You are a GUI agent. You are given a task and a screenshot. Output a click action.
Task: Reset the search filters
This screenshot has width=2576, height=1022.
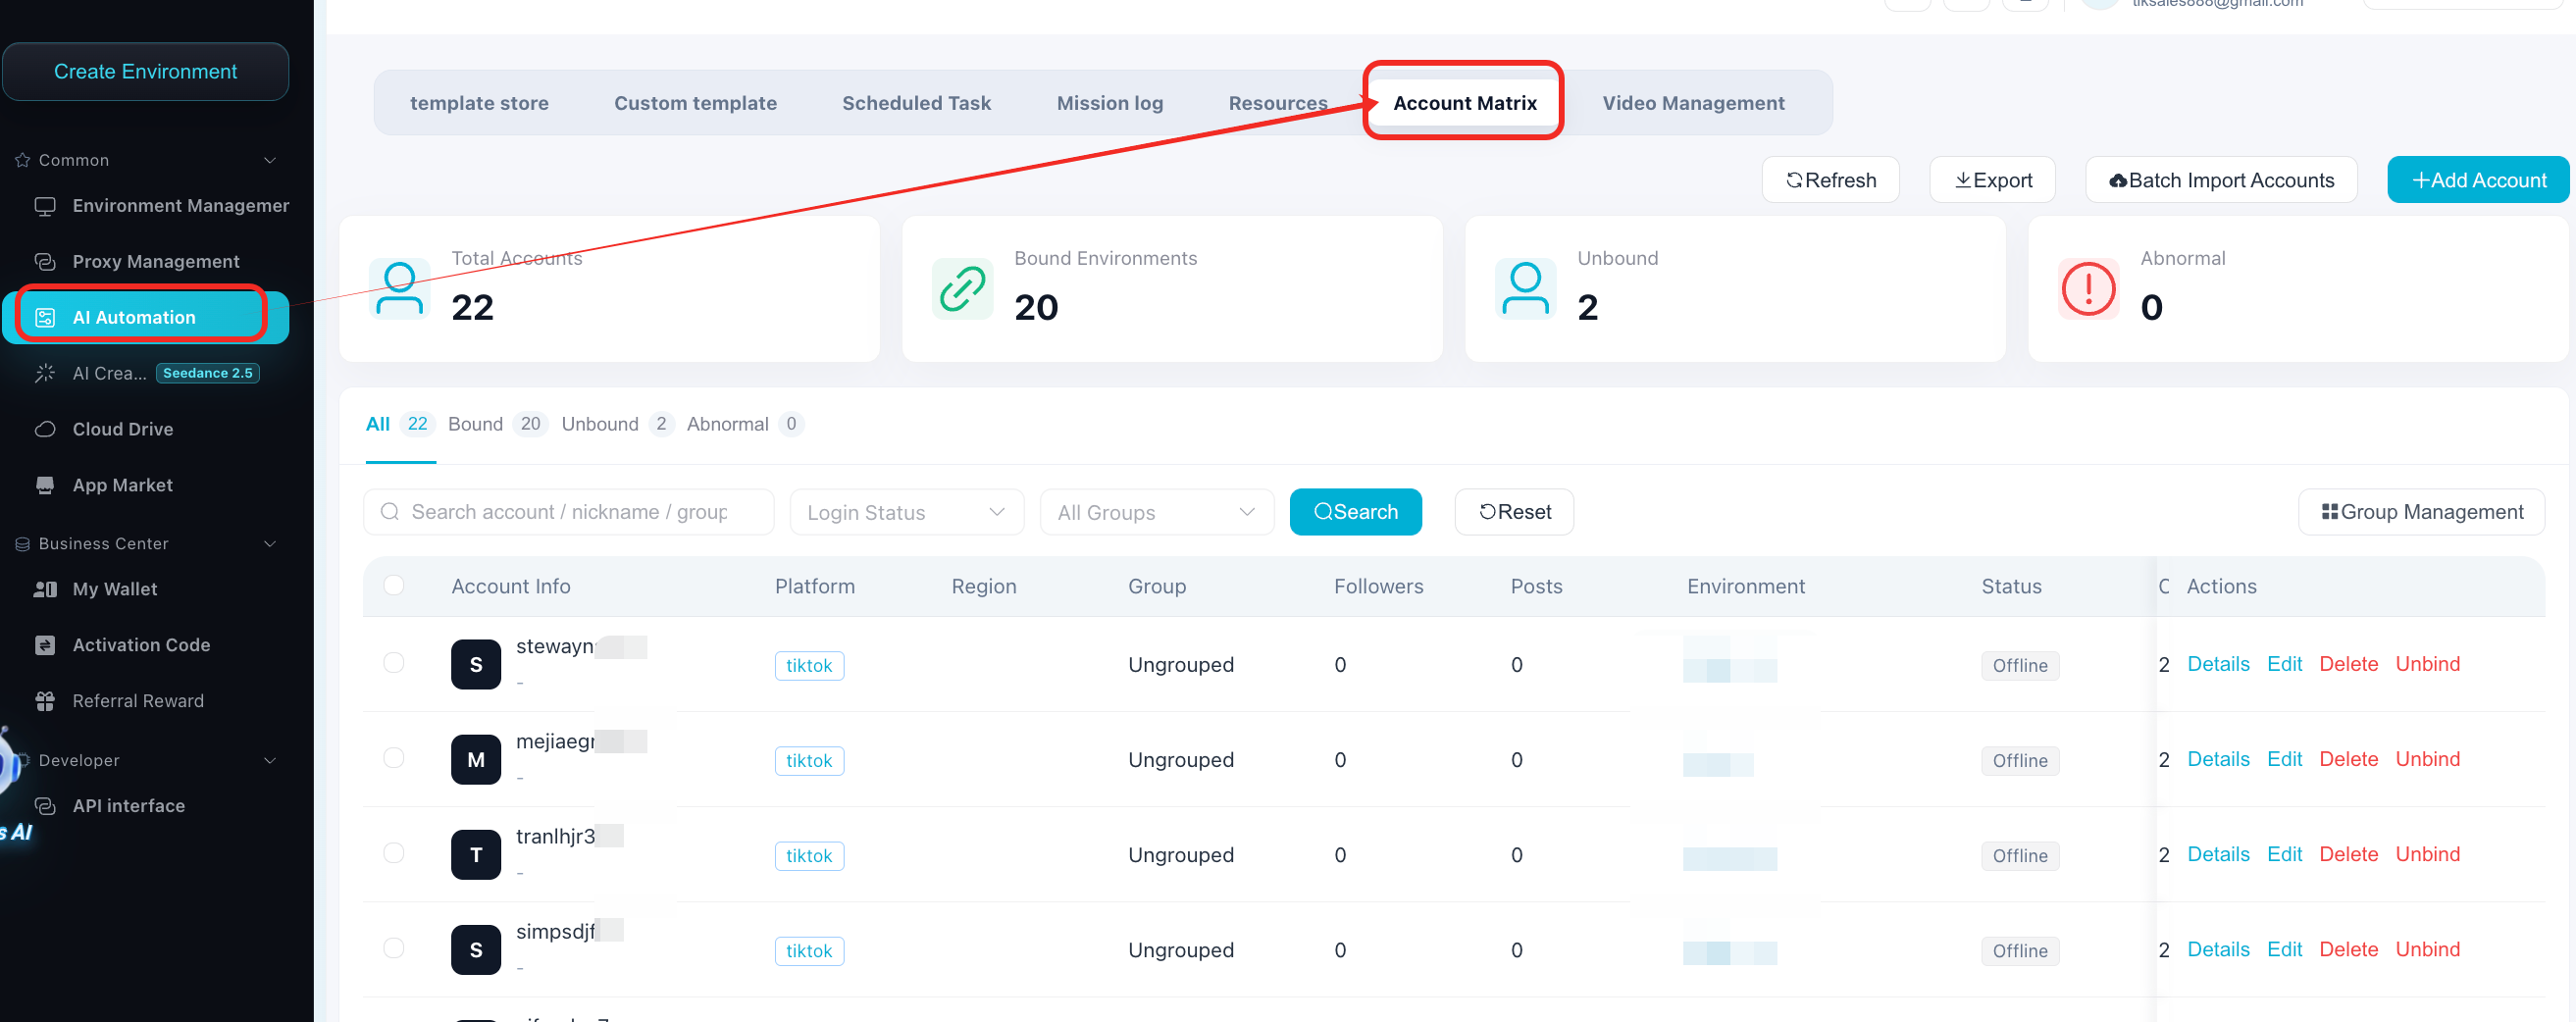coord(1514,513)
